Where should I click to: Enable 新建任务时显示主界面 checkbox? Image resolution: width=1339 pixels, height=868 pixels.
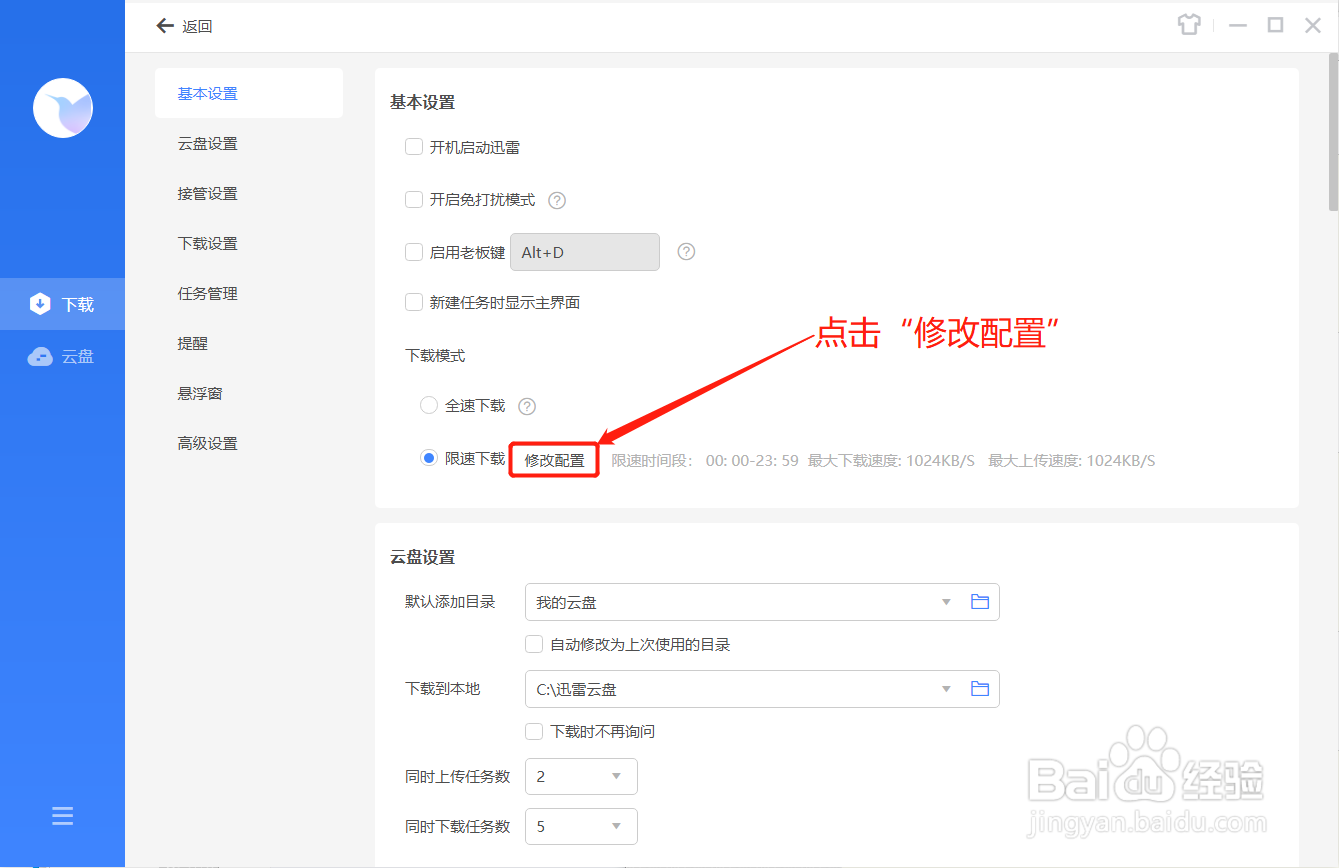[414, 302]
